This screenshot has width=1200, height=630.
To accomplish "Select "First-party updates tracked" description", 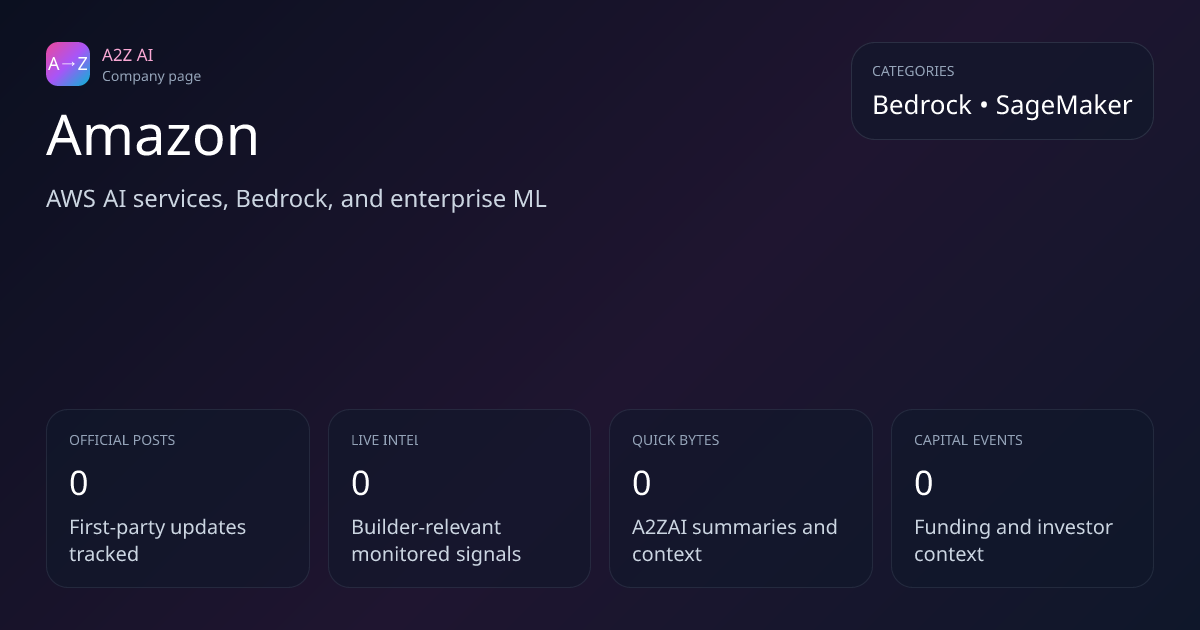I will tap(157, 540).
